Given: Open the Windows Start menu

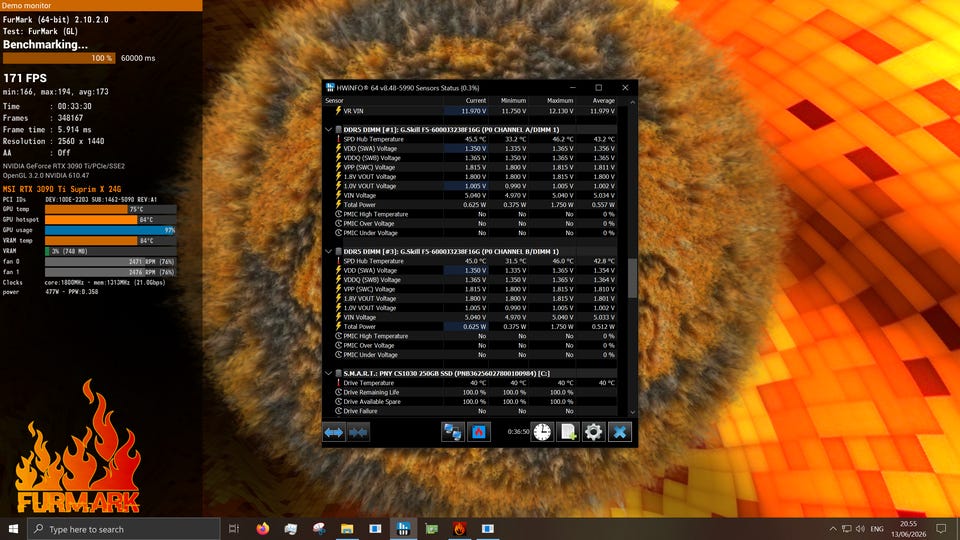Looking at the screenshot, I should (13, 528).
